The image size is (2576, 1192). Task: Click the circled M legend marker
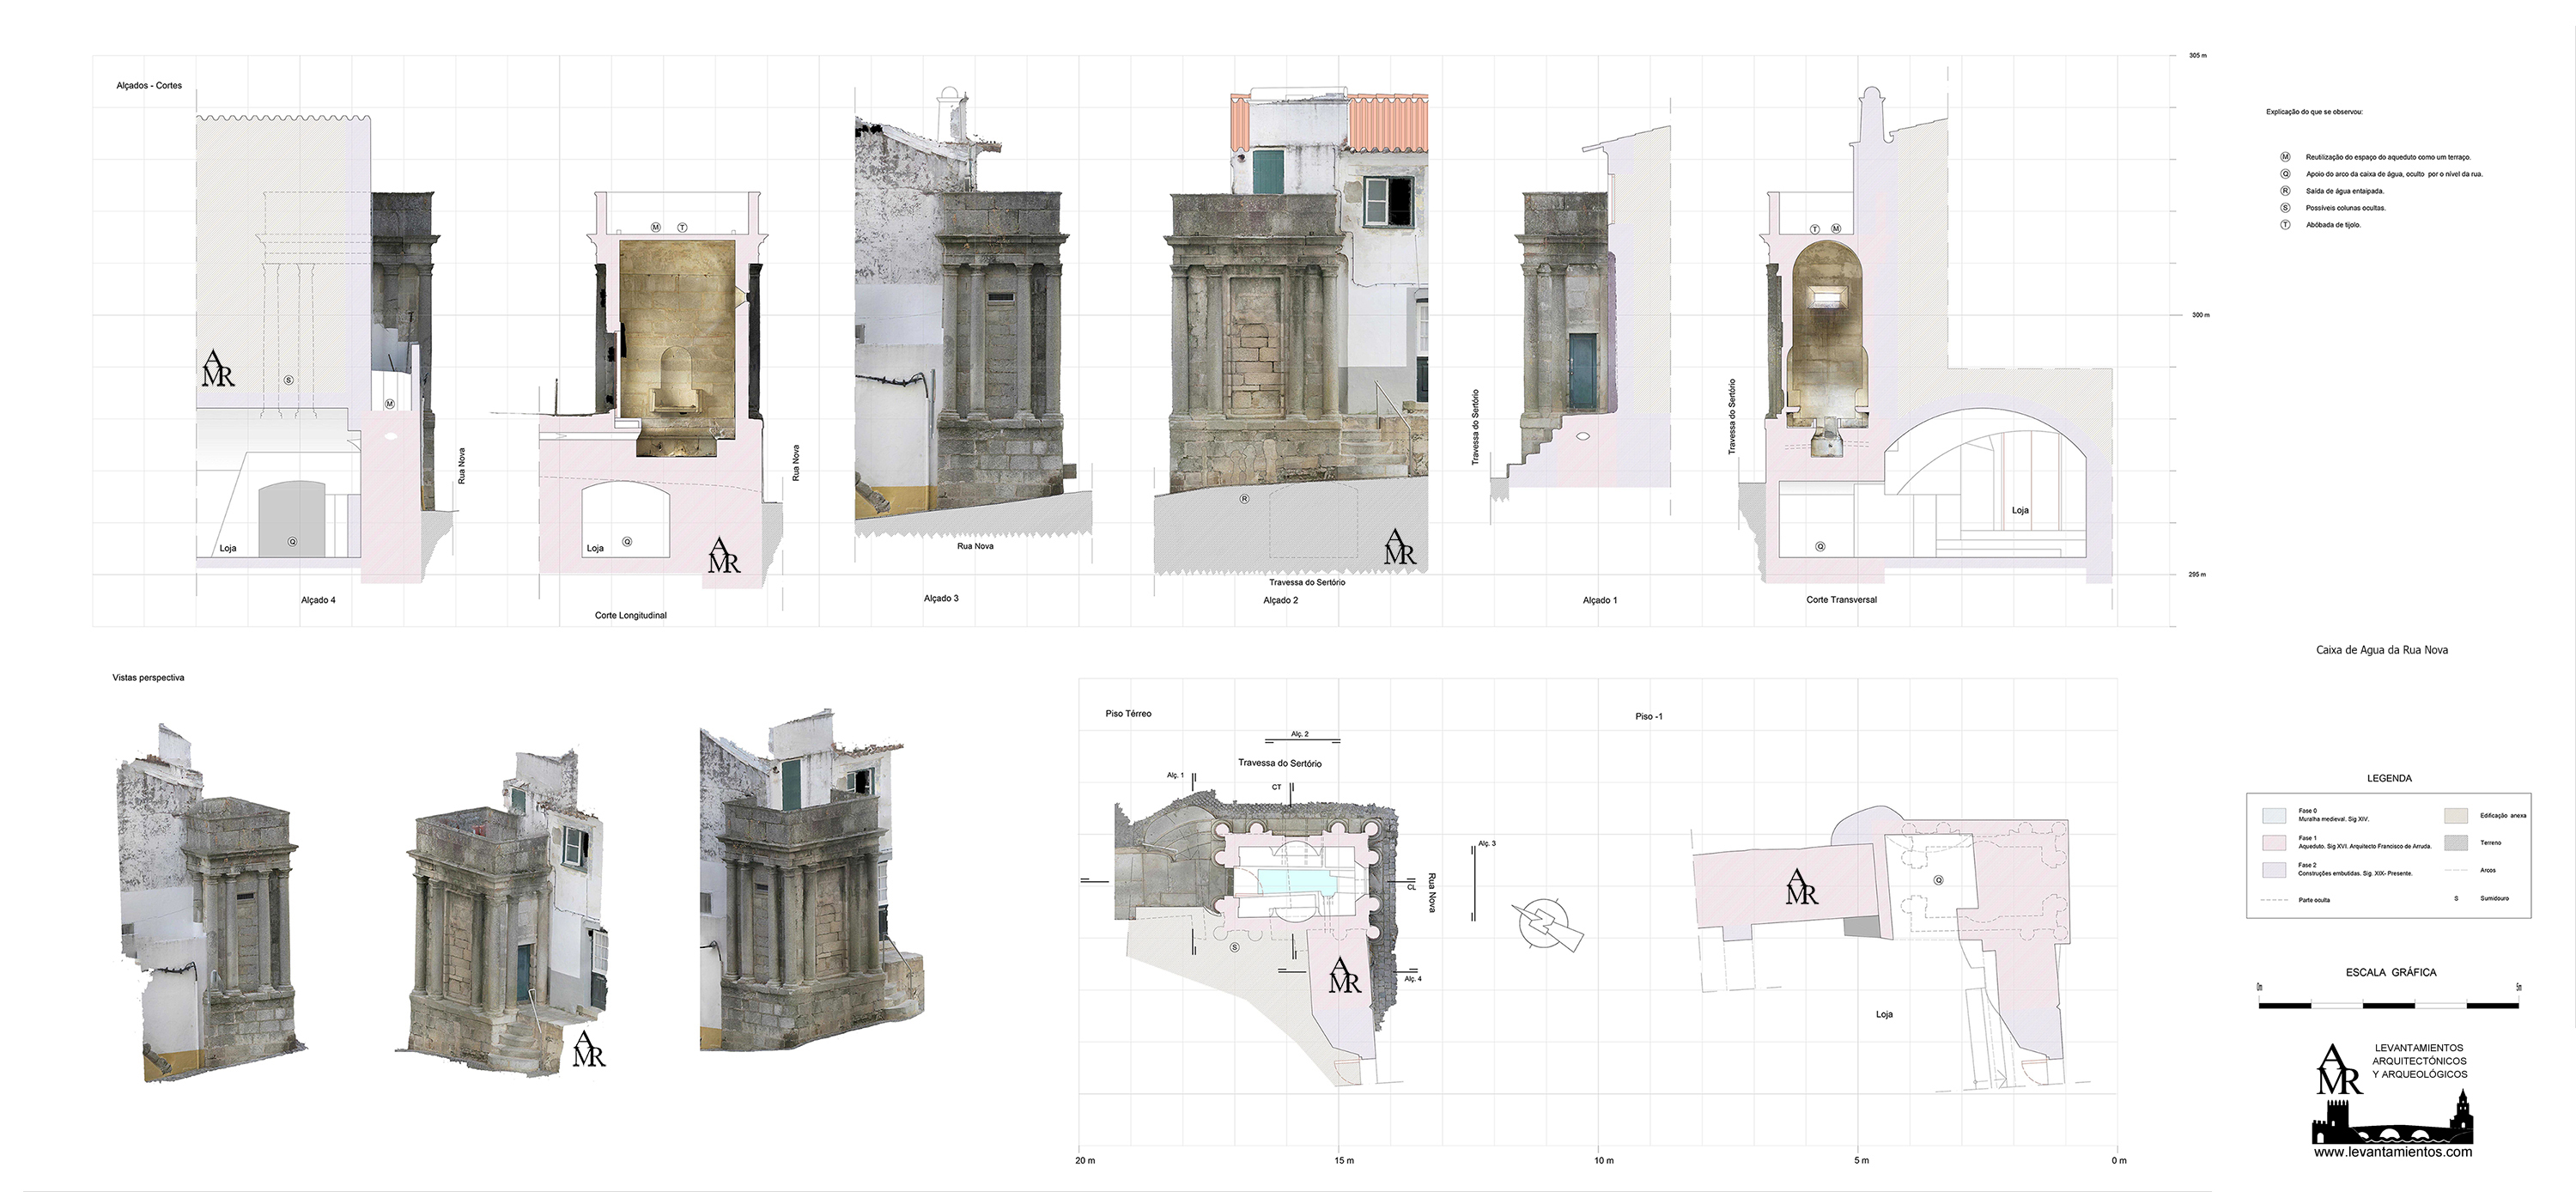point(2285,157)
